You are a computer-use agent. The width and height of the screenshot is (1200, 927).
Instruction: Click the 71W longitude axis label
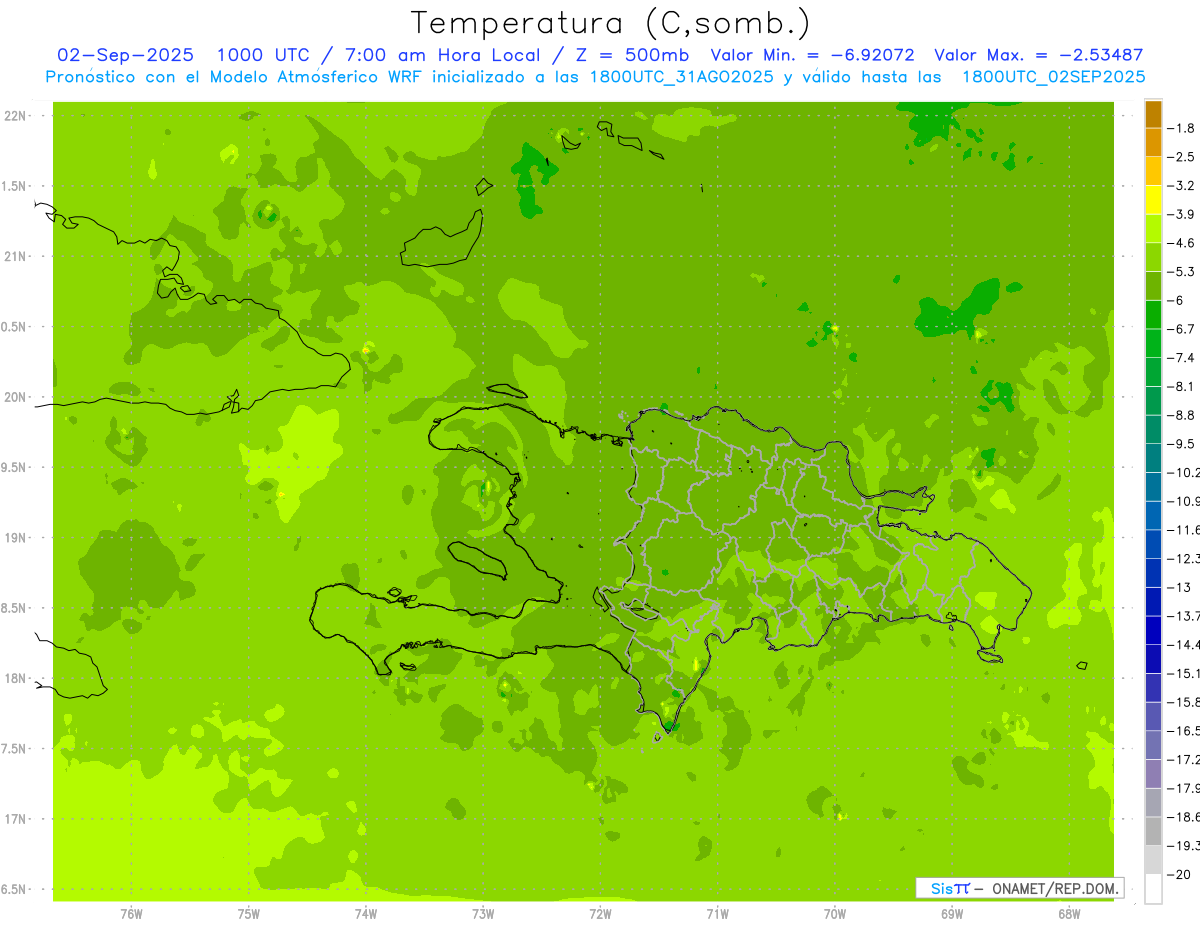(717, 914)
